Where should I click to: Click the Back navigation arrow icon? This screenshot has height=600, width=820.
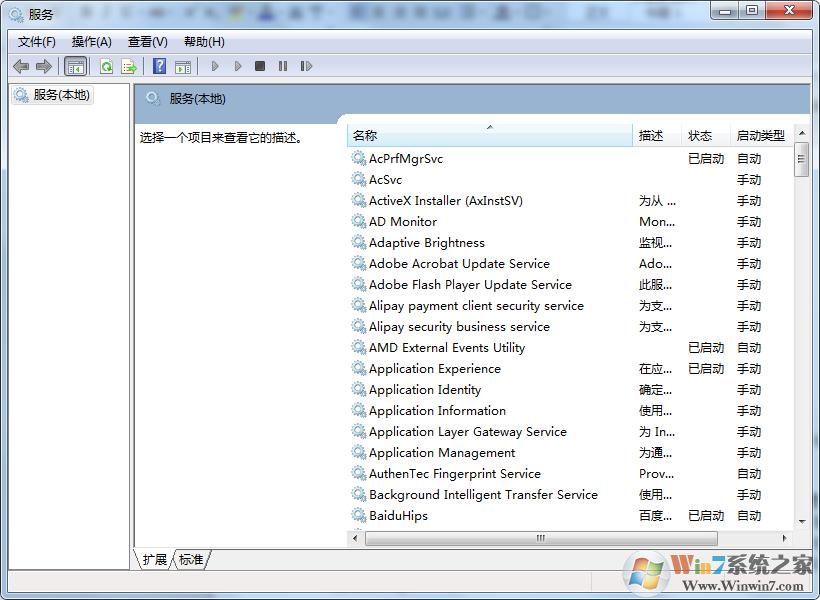[x=22, y=65]
